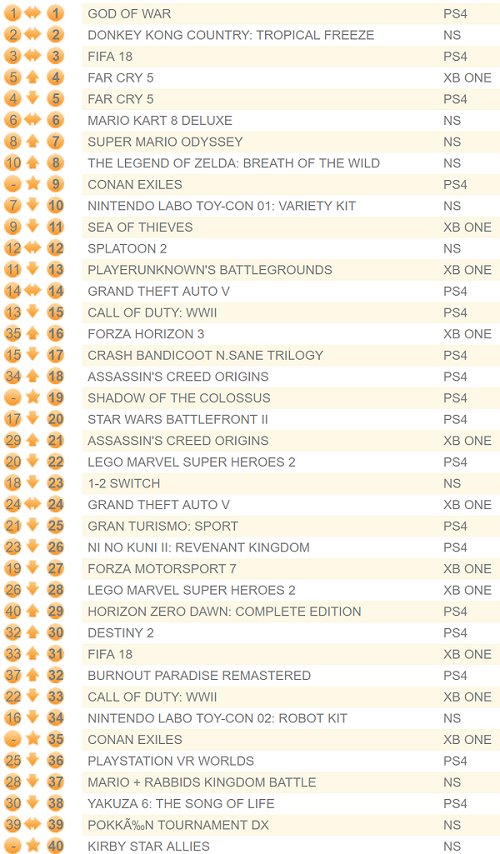Viewport: 500px width, 854px height.
Task: Click the up arrow icon beside Forza Horizon 3
Action: click(x=33, y=333)
